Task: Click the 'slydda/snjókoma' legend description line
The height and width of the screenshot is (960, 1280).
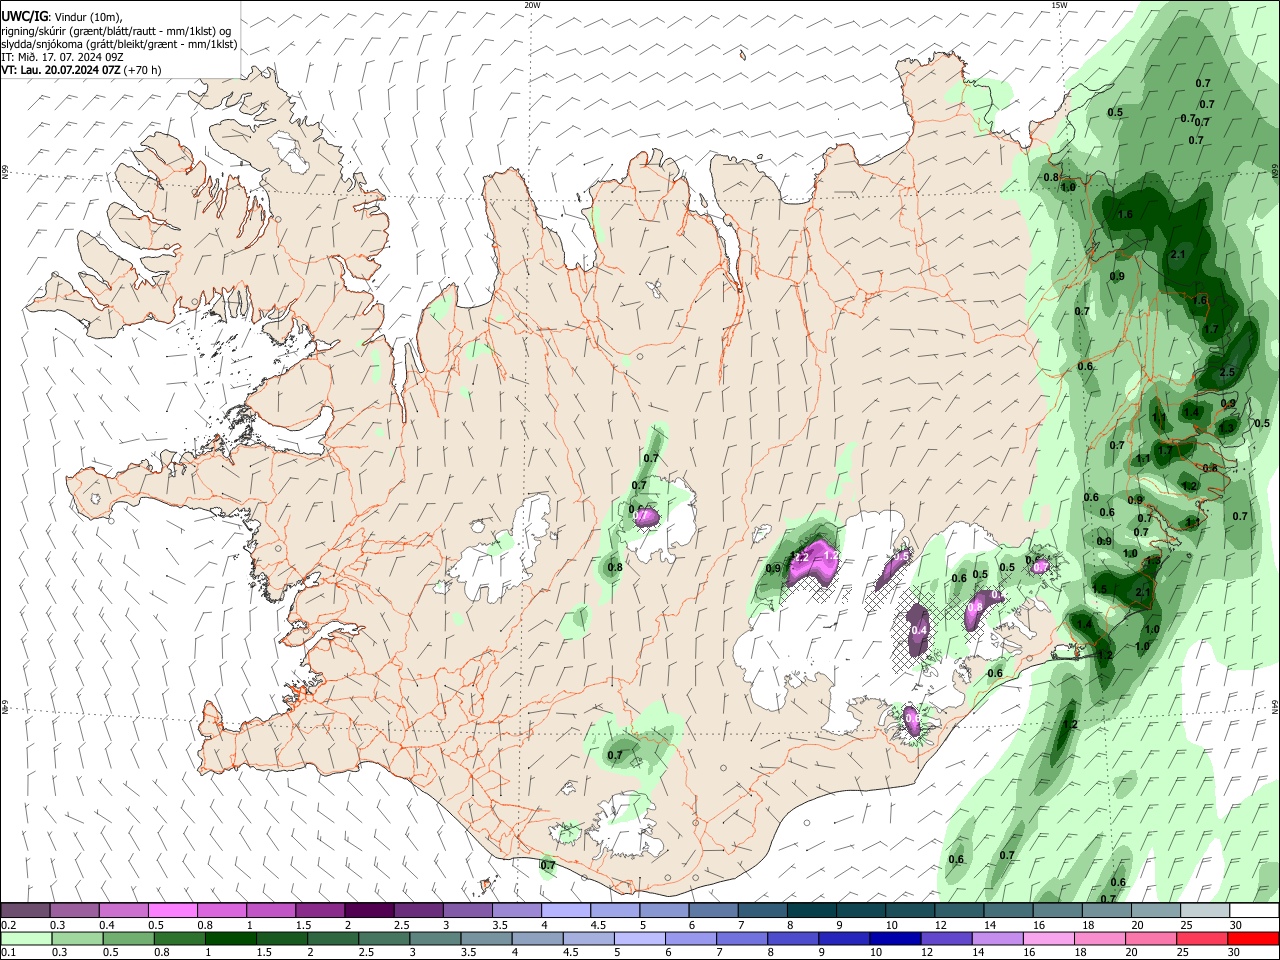Action: (x=119, y=44)
